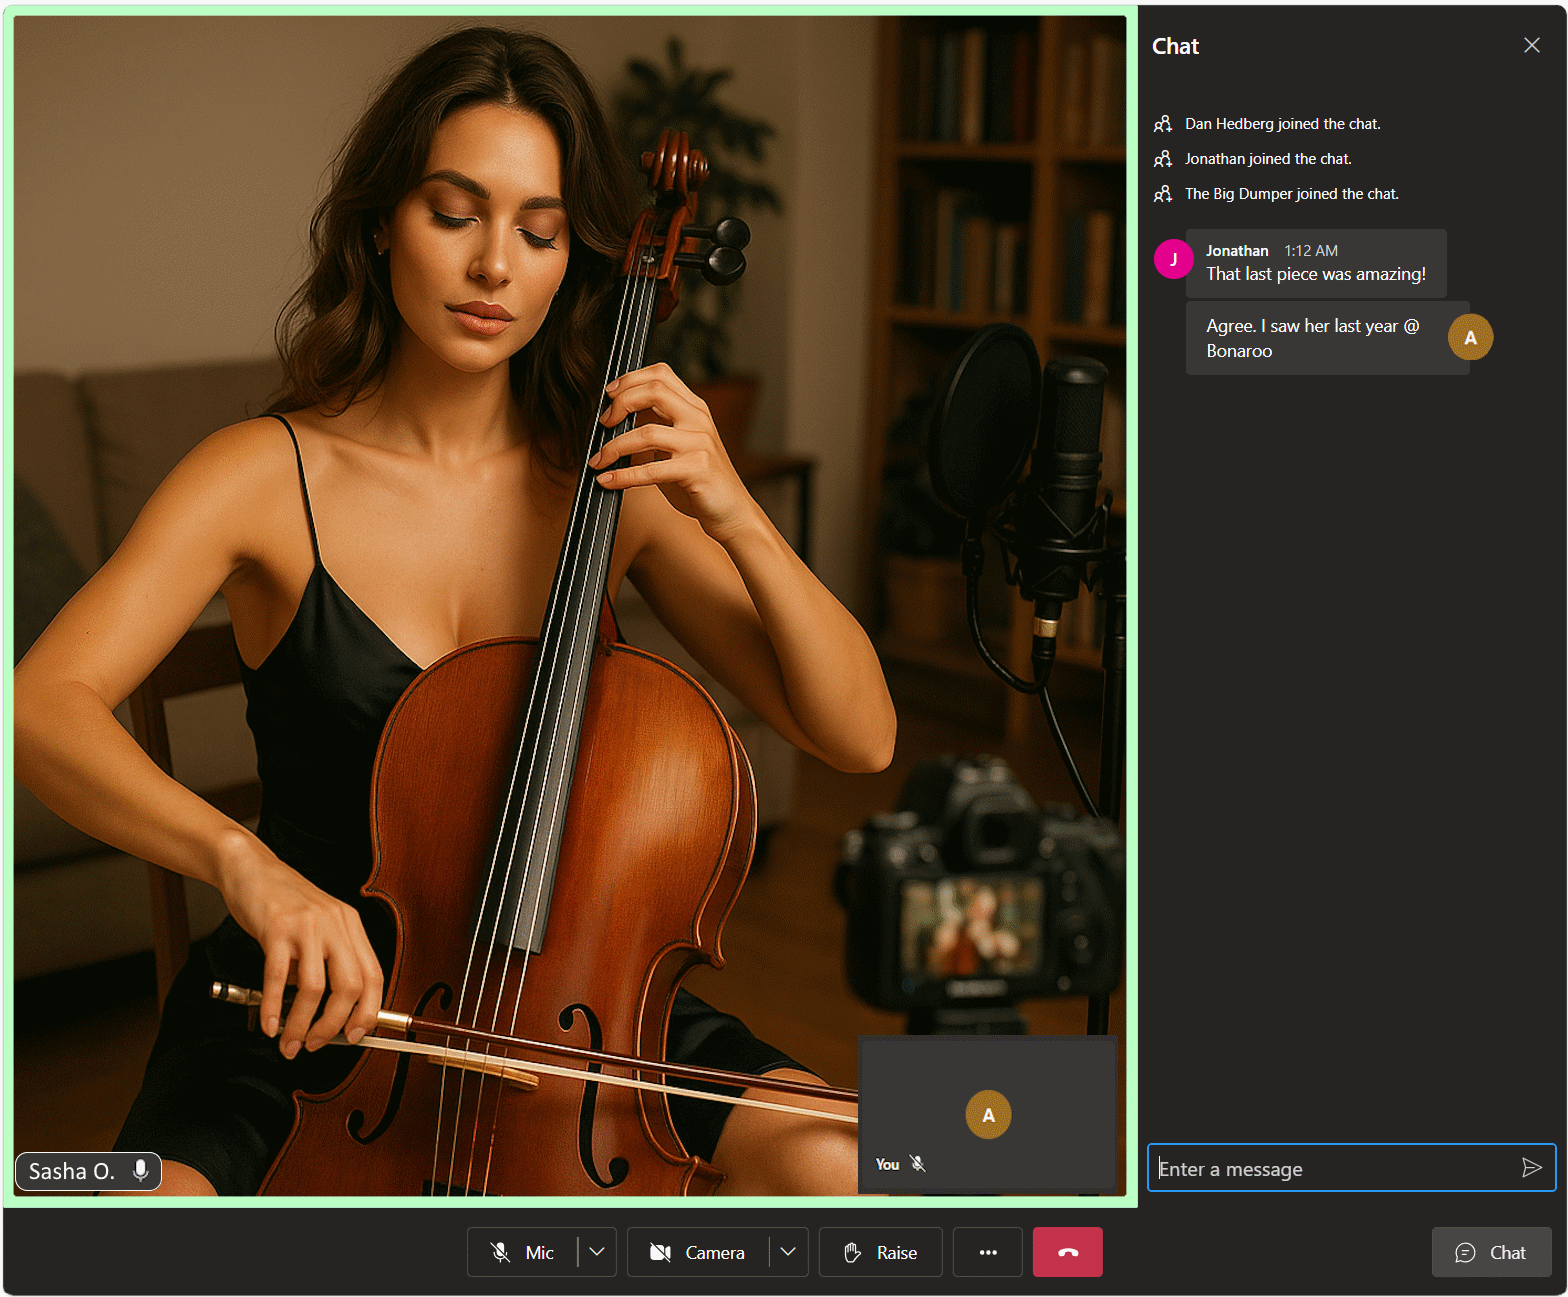
Task: Open the Camera options dropdown chevron
Action: pos(788,1252)
